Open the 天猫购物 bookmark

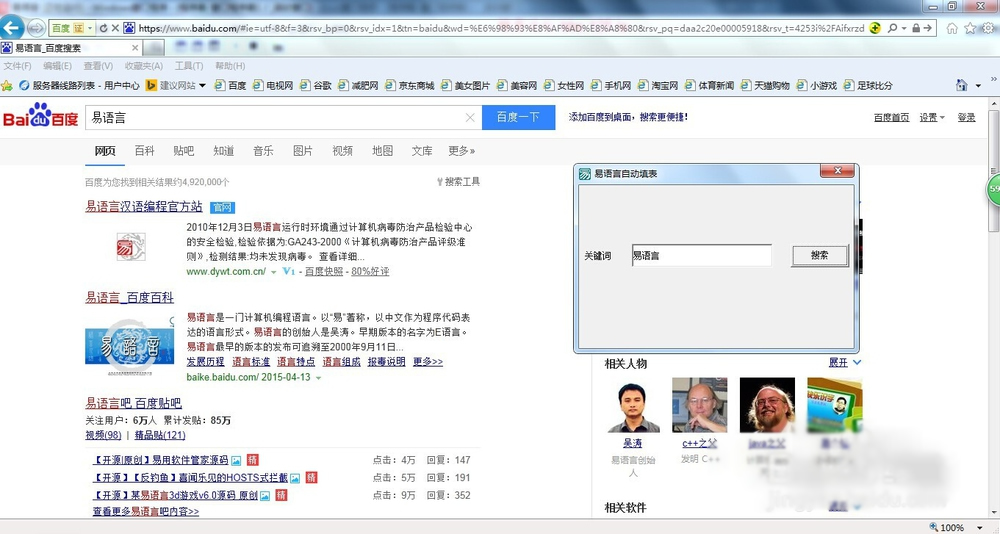point(765,85)
